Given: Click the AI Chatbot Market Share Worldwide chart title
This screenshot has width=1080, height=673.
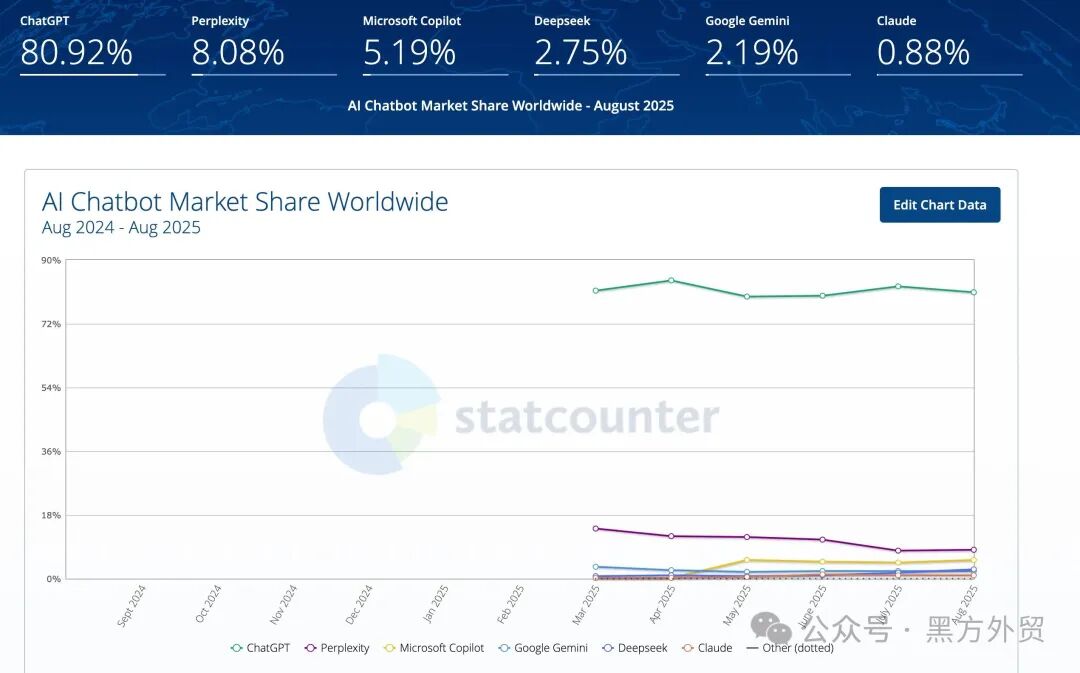Looking at the screenshot, I should coord(245,202).
